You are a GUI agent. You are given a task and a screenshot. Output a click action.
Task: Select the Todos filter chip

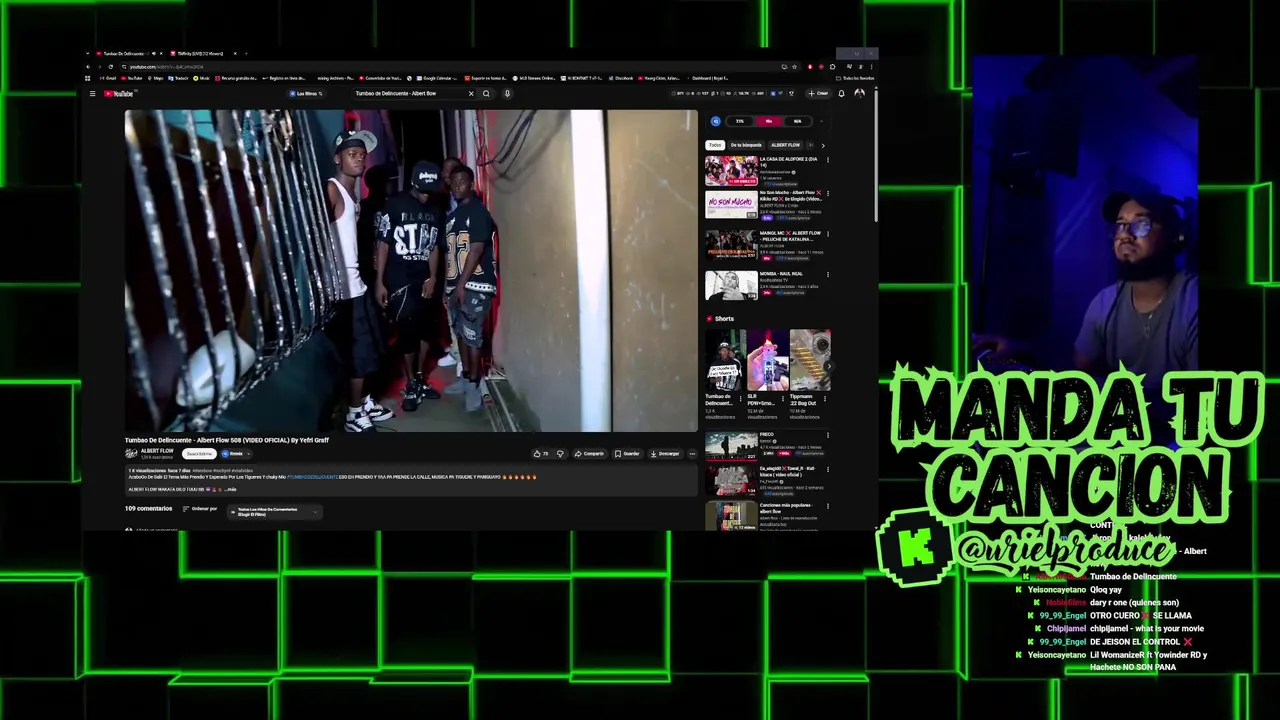click(714, 145)
